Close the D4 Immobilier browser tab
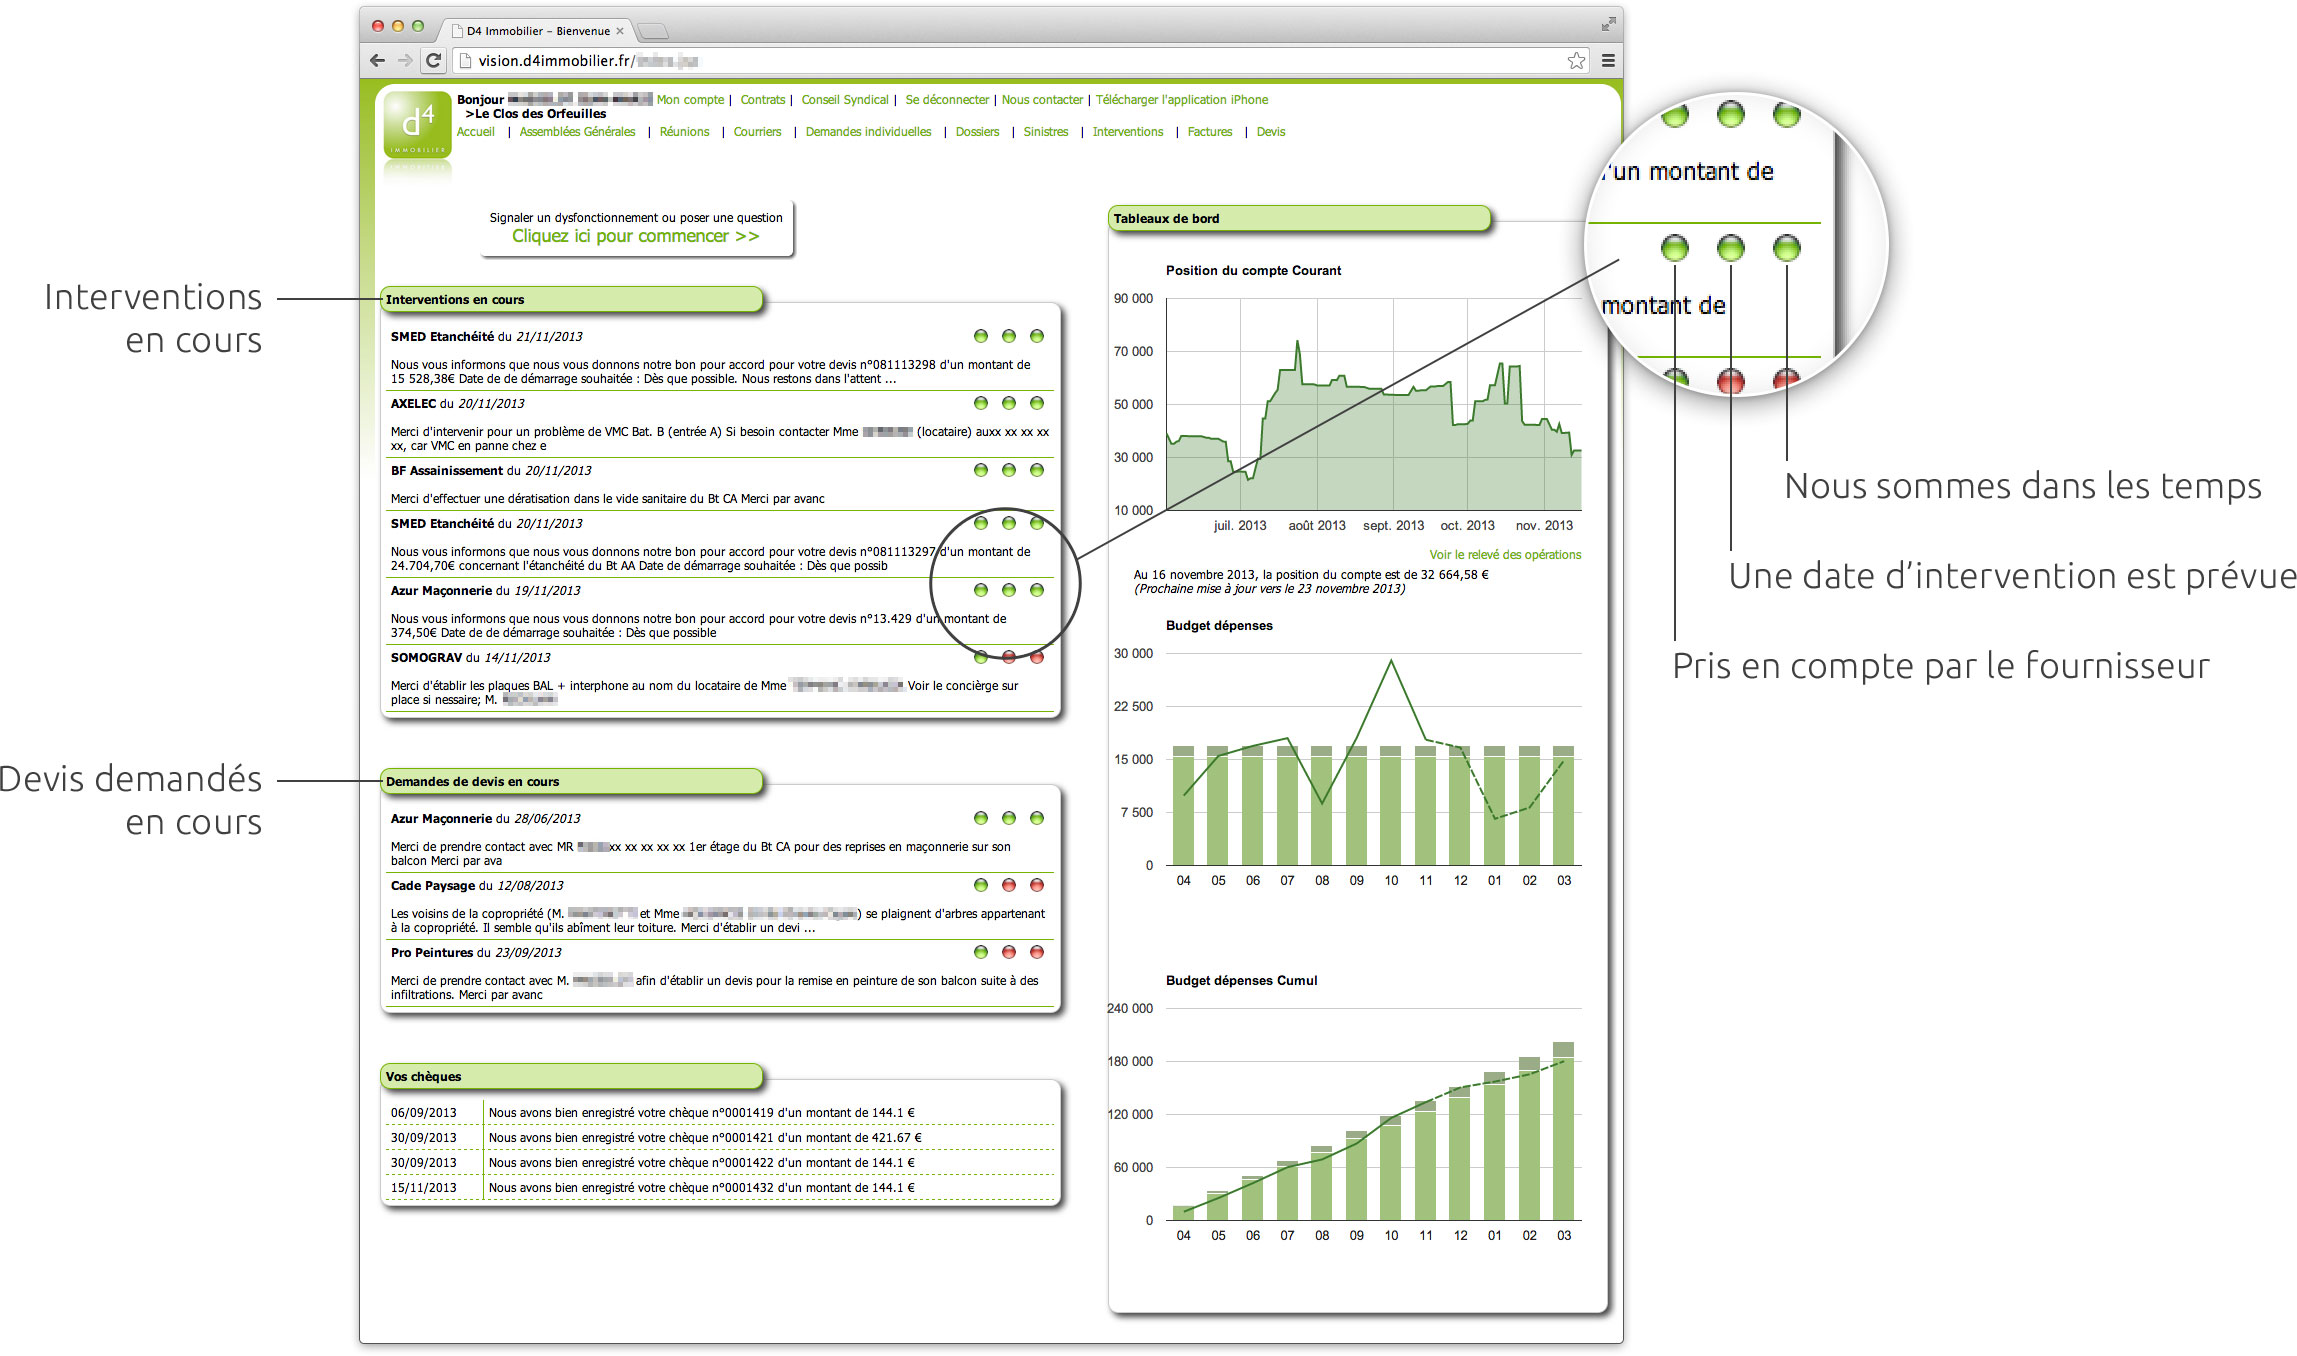This screenshot has height=1356, width=2297. coord(620,31)
